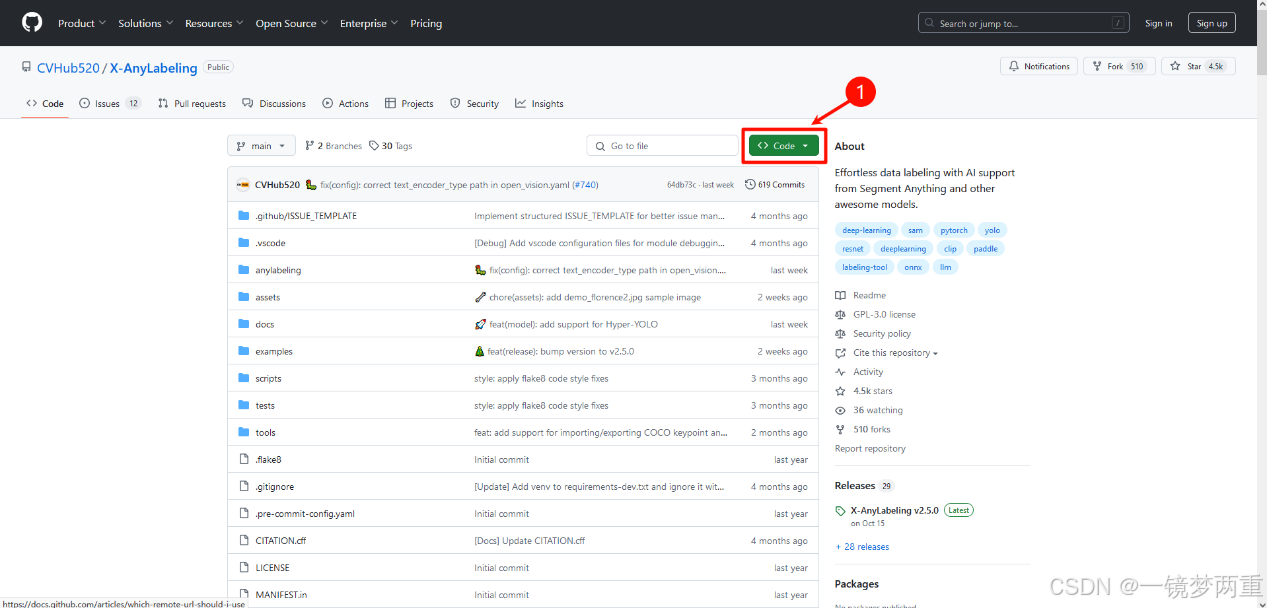The height and width of the screenshot is (608, 1267).
Task: Open the X-AnyLabeling v2.5.0 release link
Action: (x=895, y=510)
